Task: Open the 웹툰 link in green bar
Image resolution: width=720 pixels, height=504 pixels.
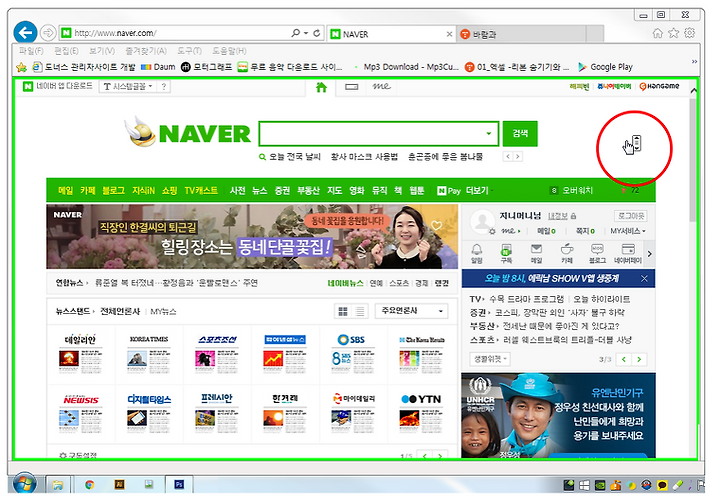Action: point(416,190)
